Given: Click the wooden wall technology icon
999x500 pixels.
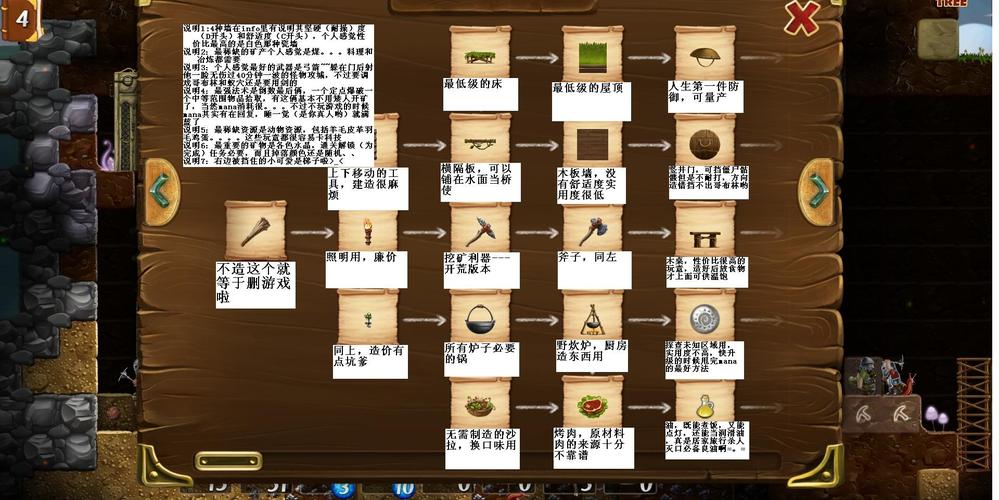Looking at the screenshot, I should (x=592, y=141).
